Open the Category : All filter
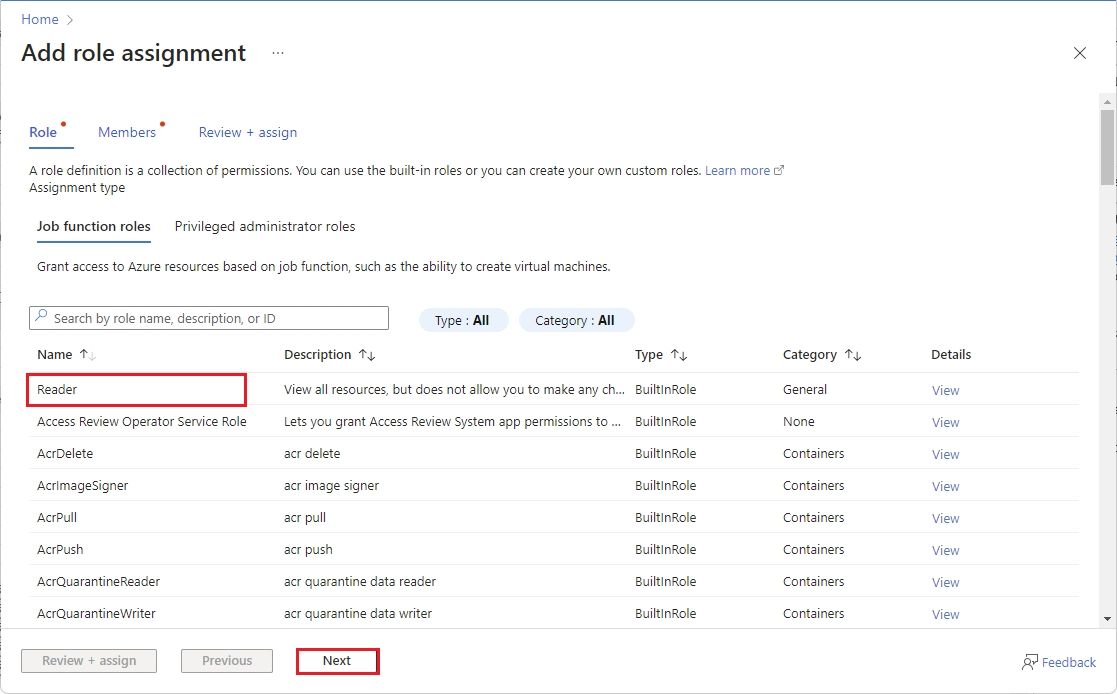Viewport: 1117px width, 694px height. pos(576,320)
